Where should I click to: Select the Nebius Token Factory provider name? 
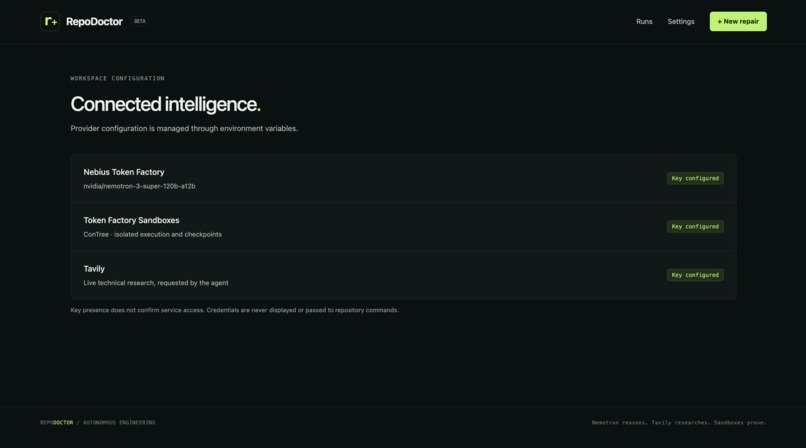tap(124, 172)
